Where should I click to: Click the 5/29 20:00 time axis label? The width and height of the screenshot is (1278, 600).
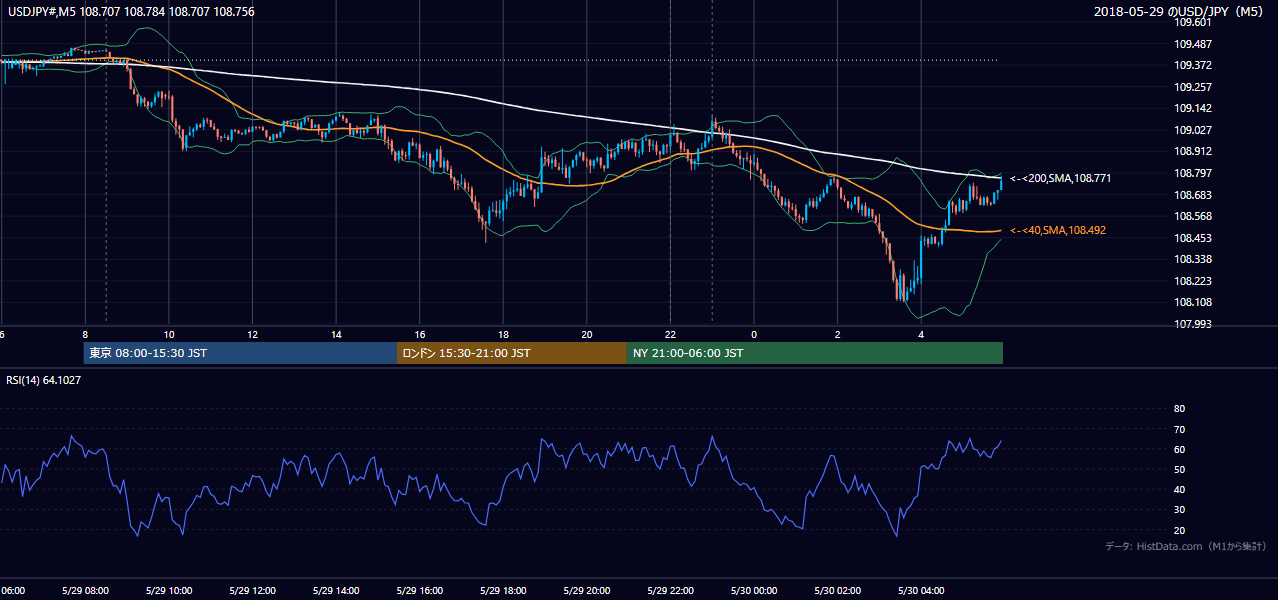587,590
